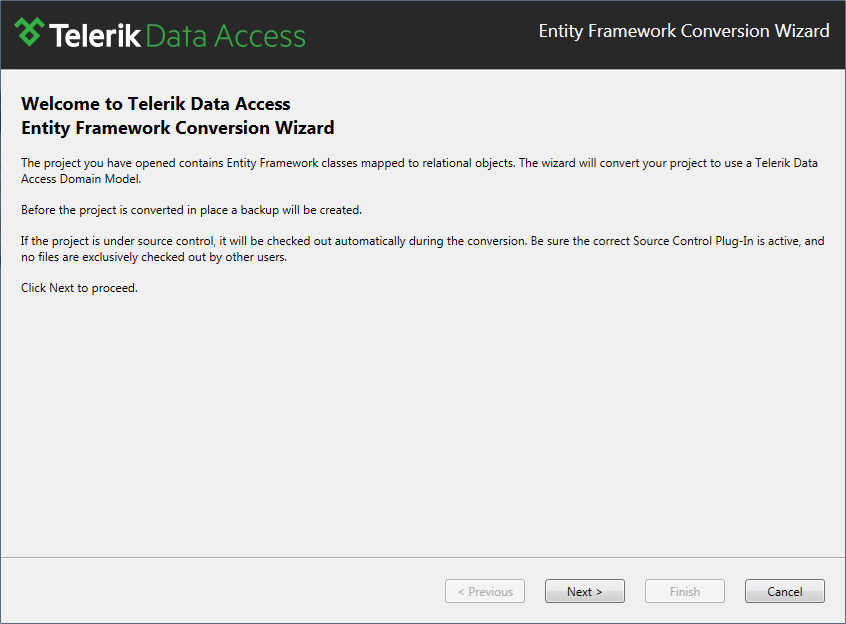This screenshot has width=846, height=624.
Task: Click the line no files are exclusively checked out
Action: coord(154,257)
